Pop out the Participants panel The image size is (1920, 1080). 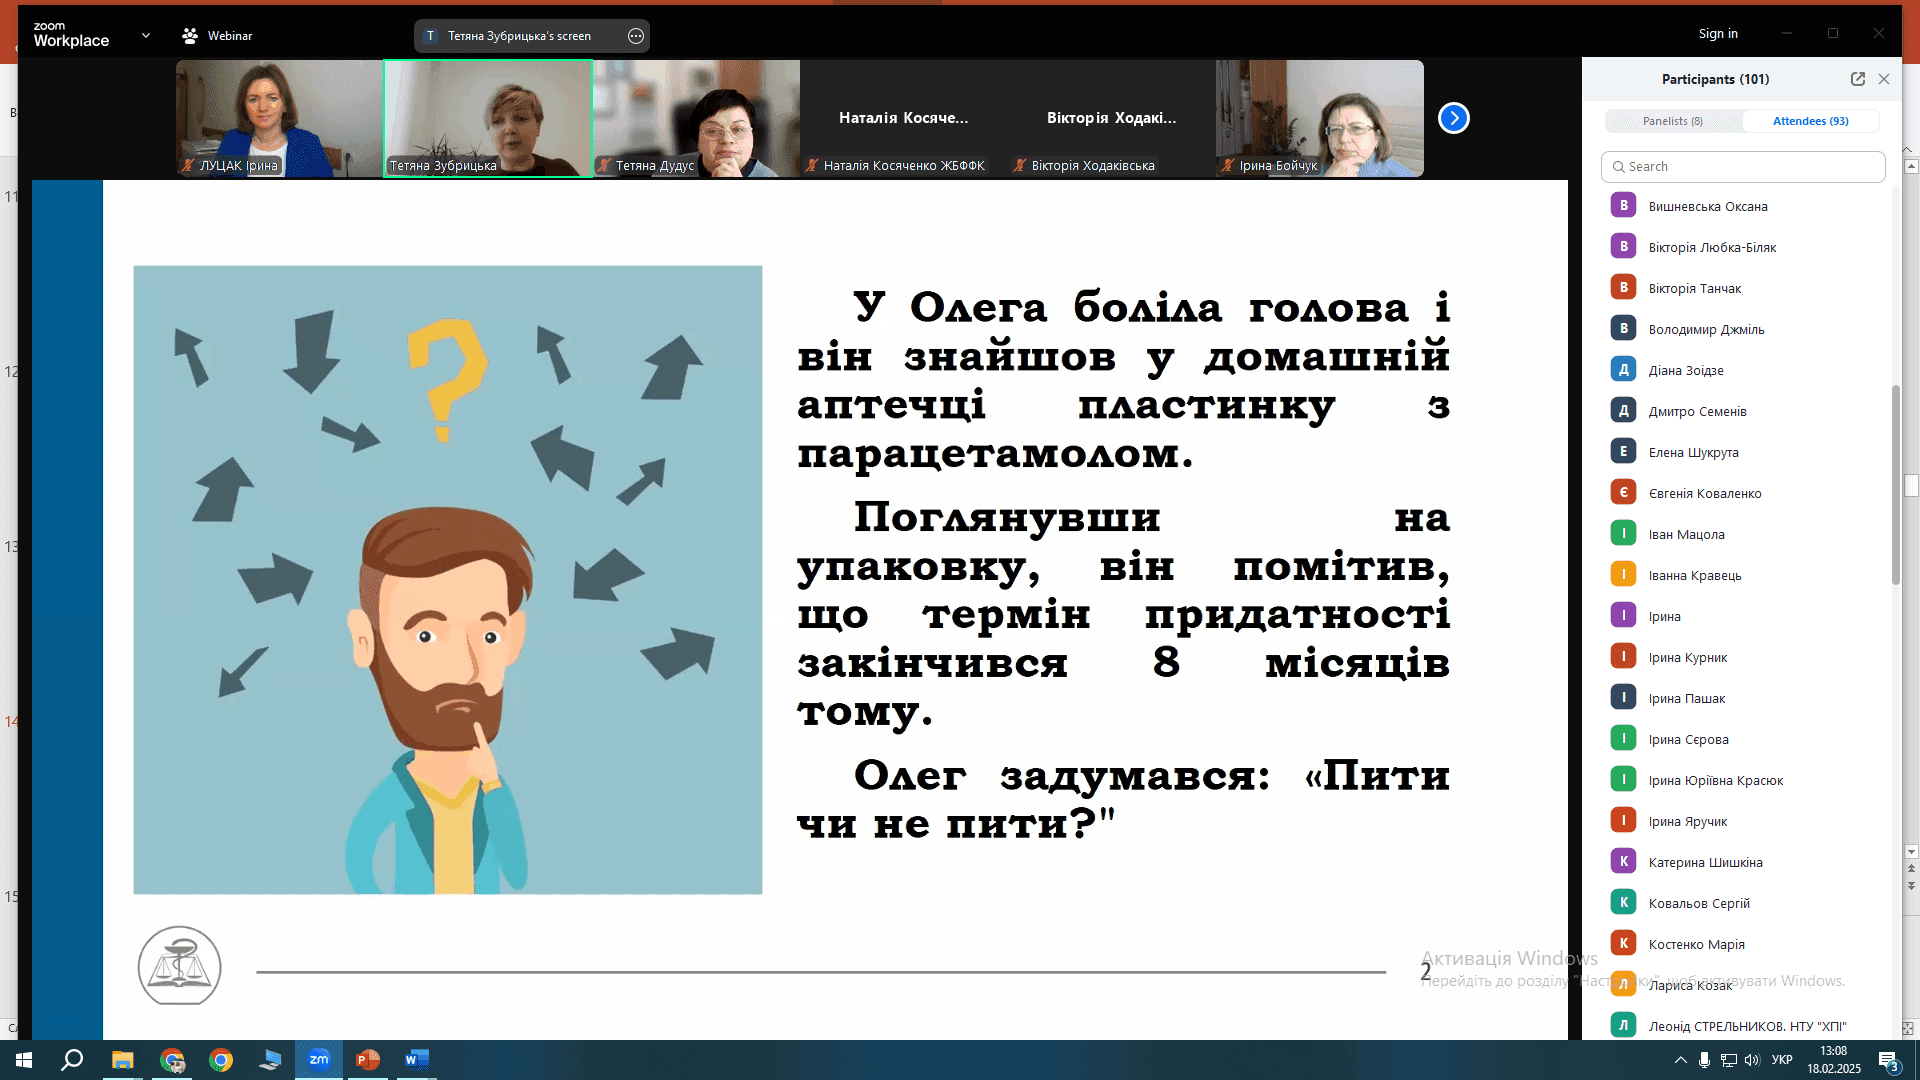pos(1858,79)
